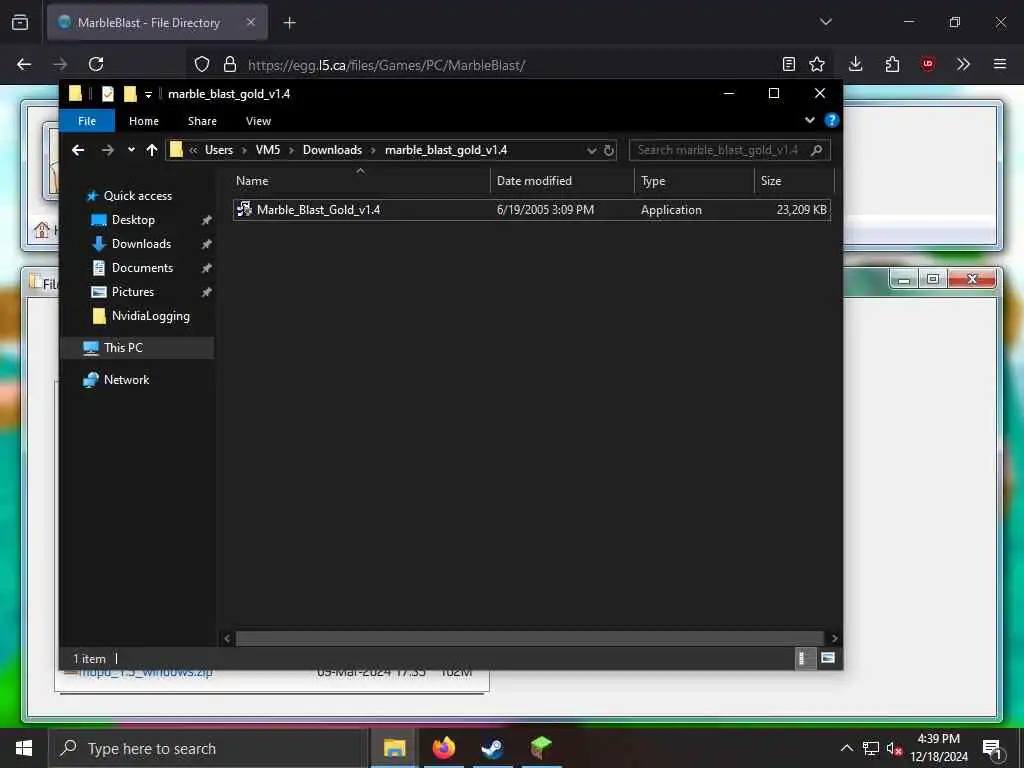Open Desktop in navigation pane
1024x768 pixels.
click(133, 220)
